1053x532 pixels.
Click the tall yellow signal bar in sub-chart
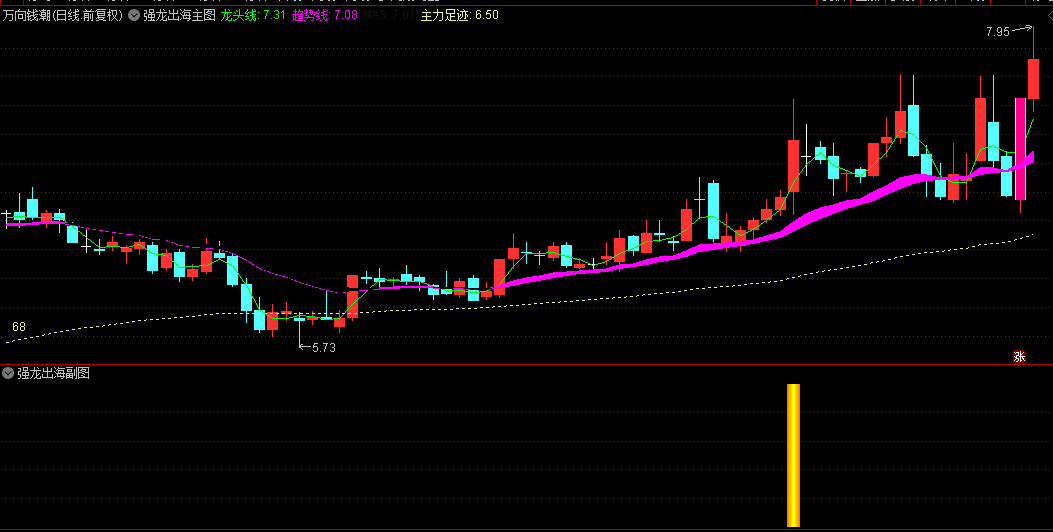click(x=793, y=455)
